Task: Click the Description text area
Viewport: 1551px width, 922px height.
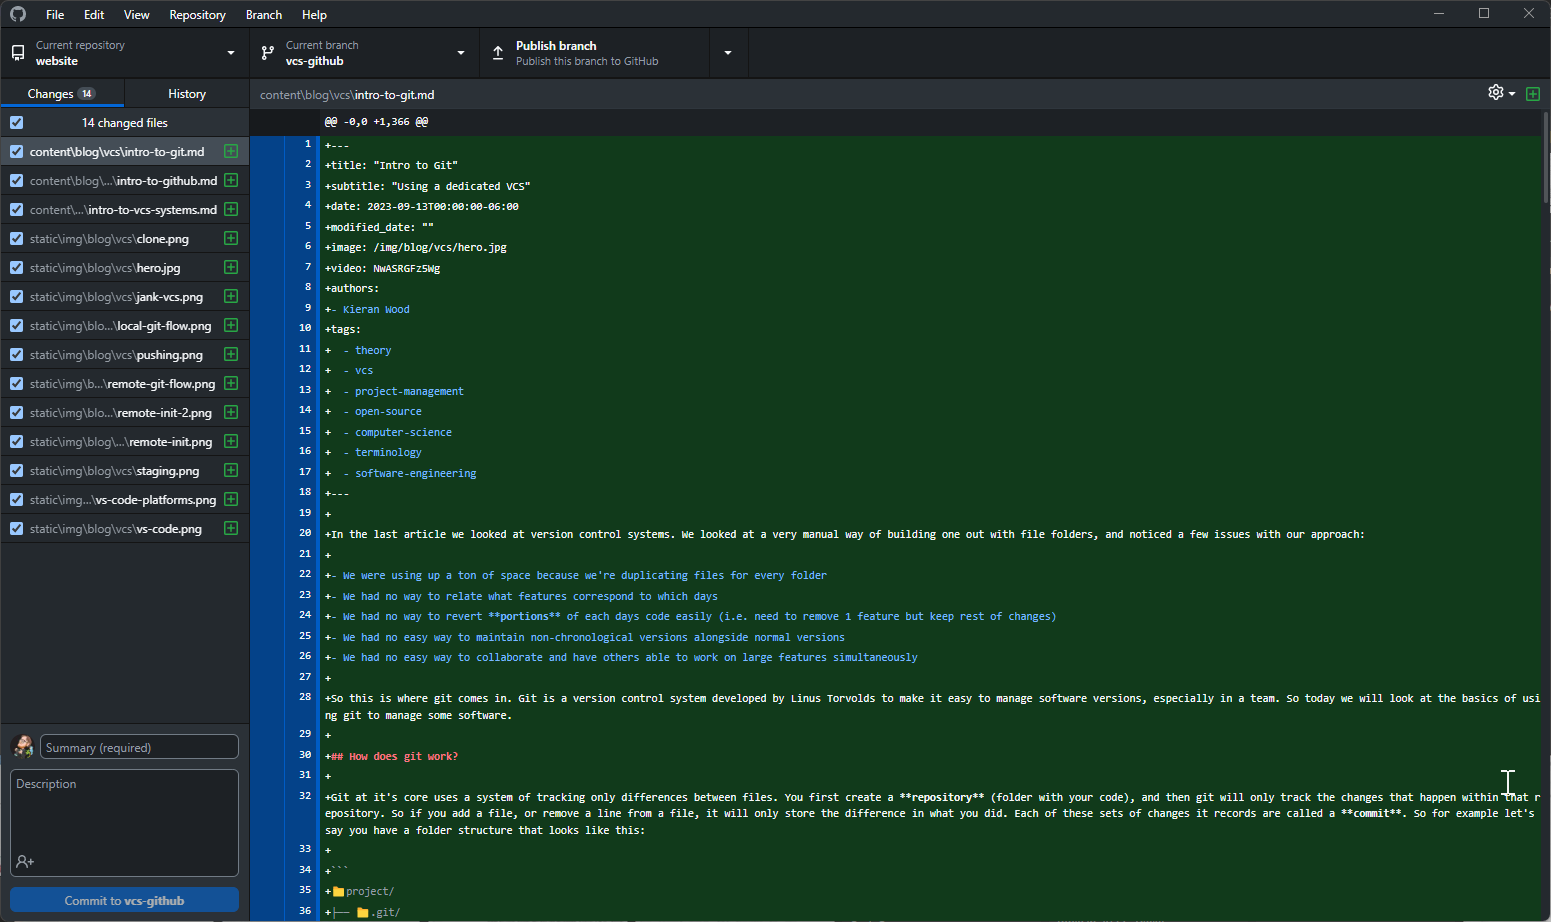Action: (x=124, y=822)
